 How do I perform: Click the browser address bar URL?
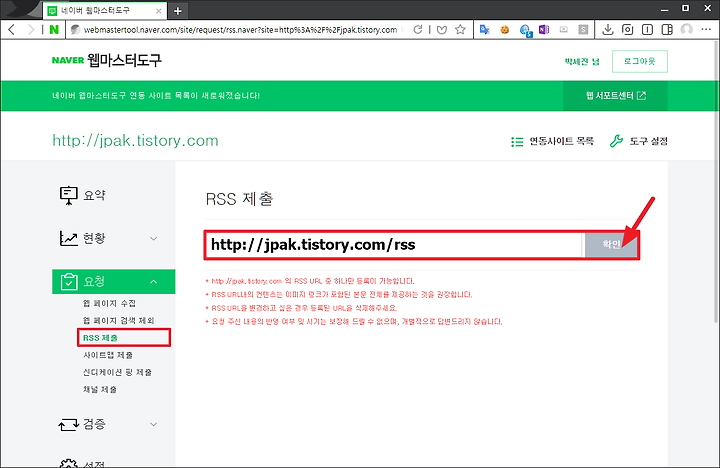click(x=240, y=30)
